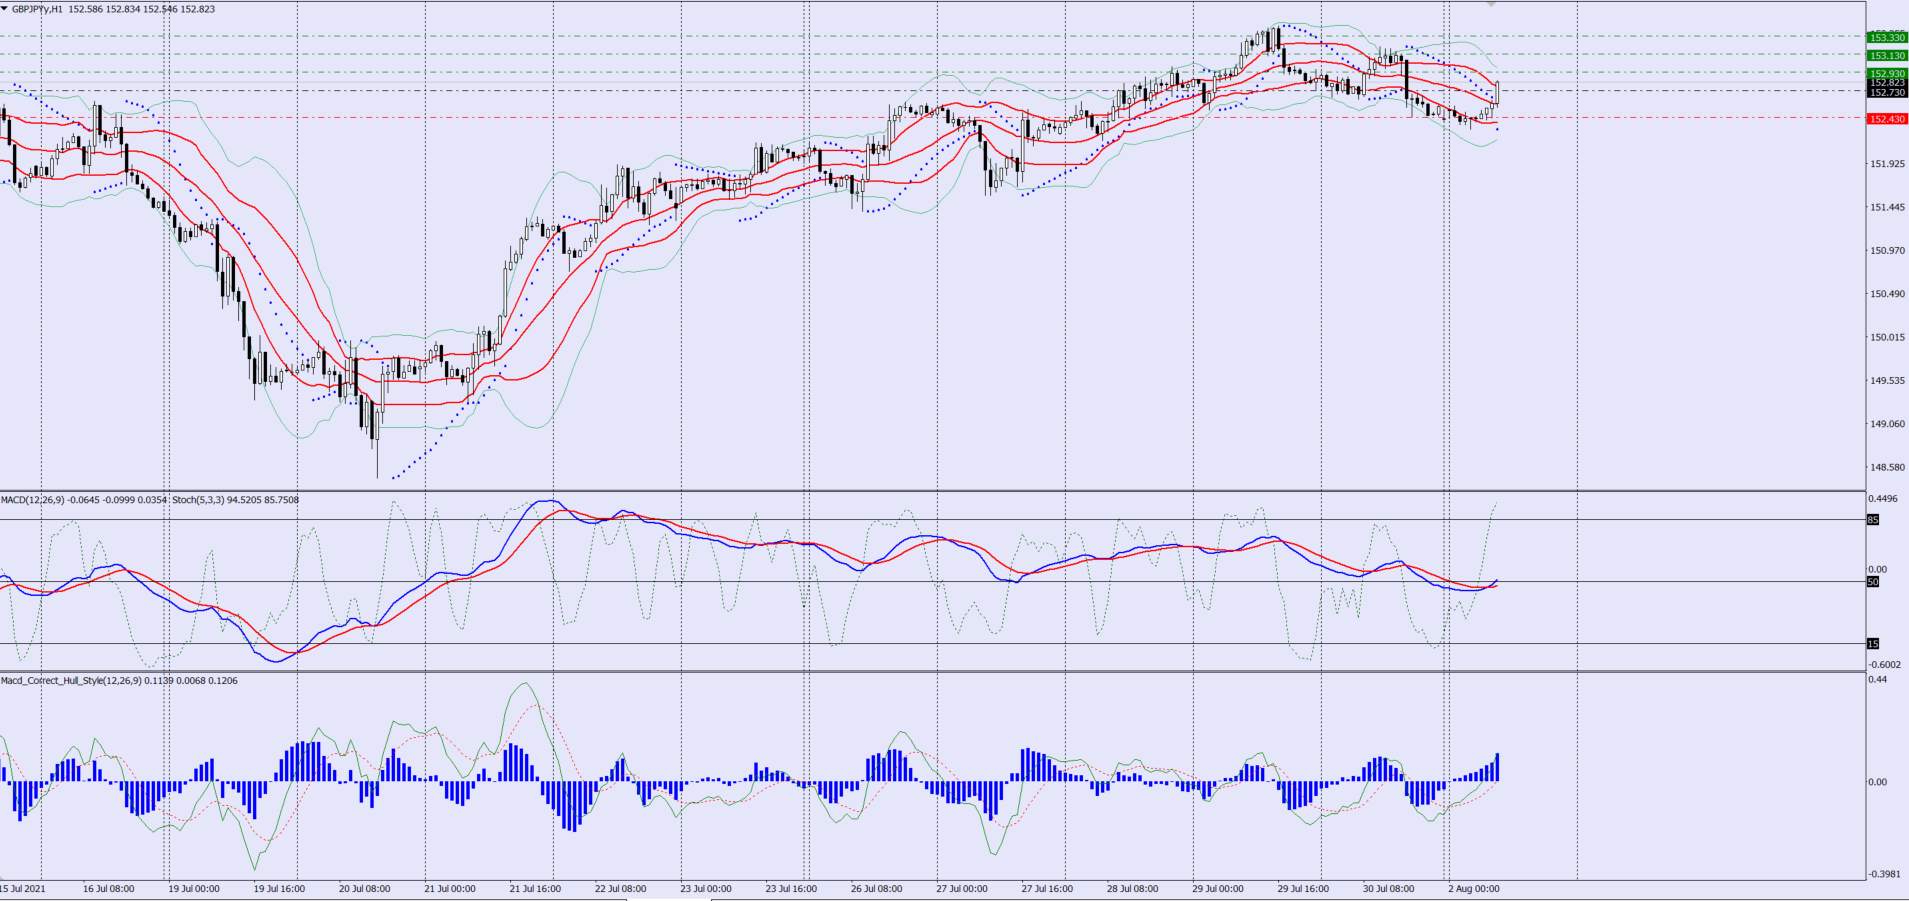This screenshot has width=1909, height=901.
Task: Click the -0.3981 value on Hull MACD scale
Action: [1885, 874]
